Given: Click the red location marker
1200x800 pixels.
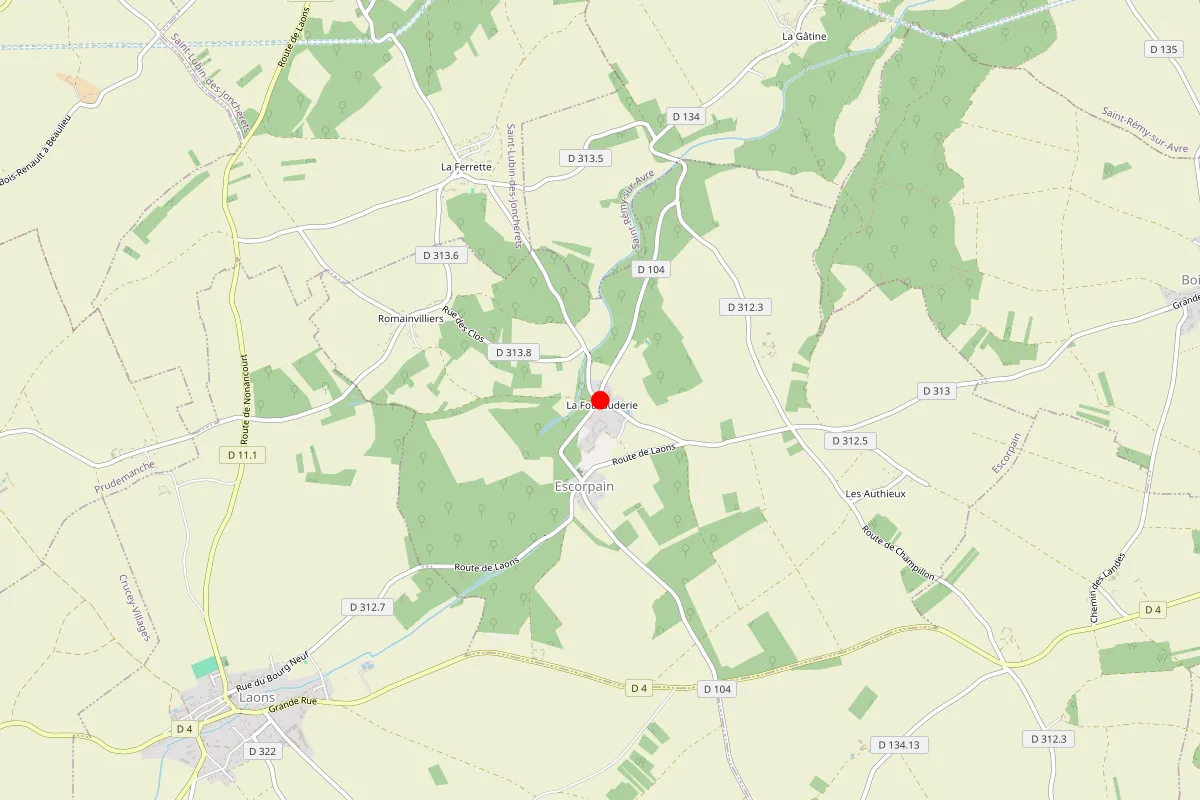Looking at the screenshot, I should (600, 401).
